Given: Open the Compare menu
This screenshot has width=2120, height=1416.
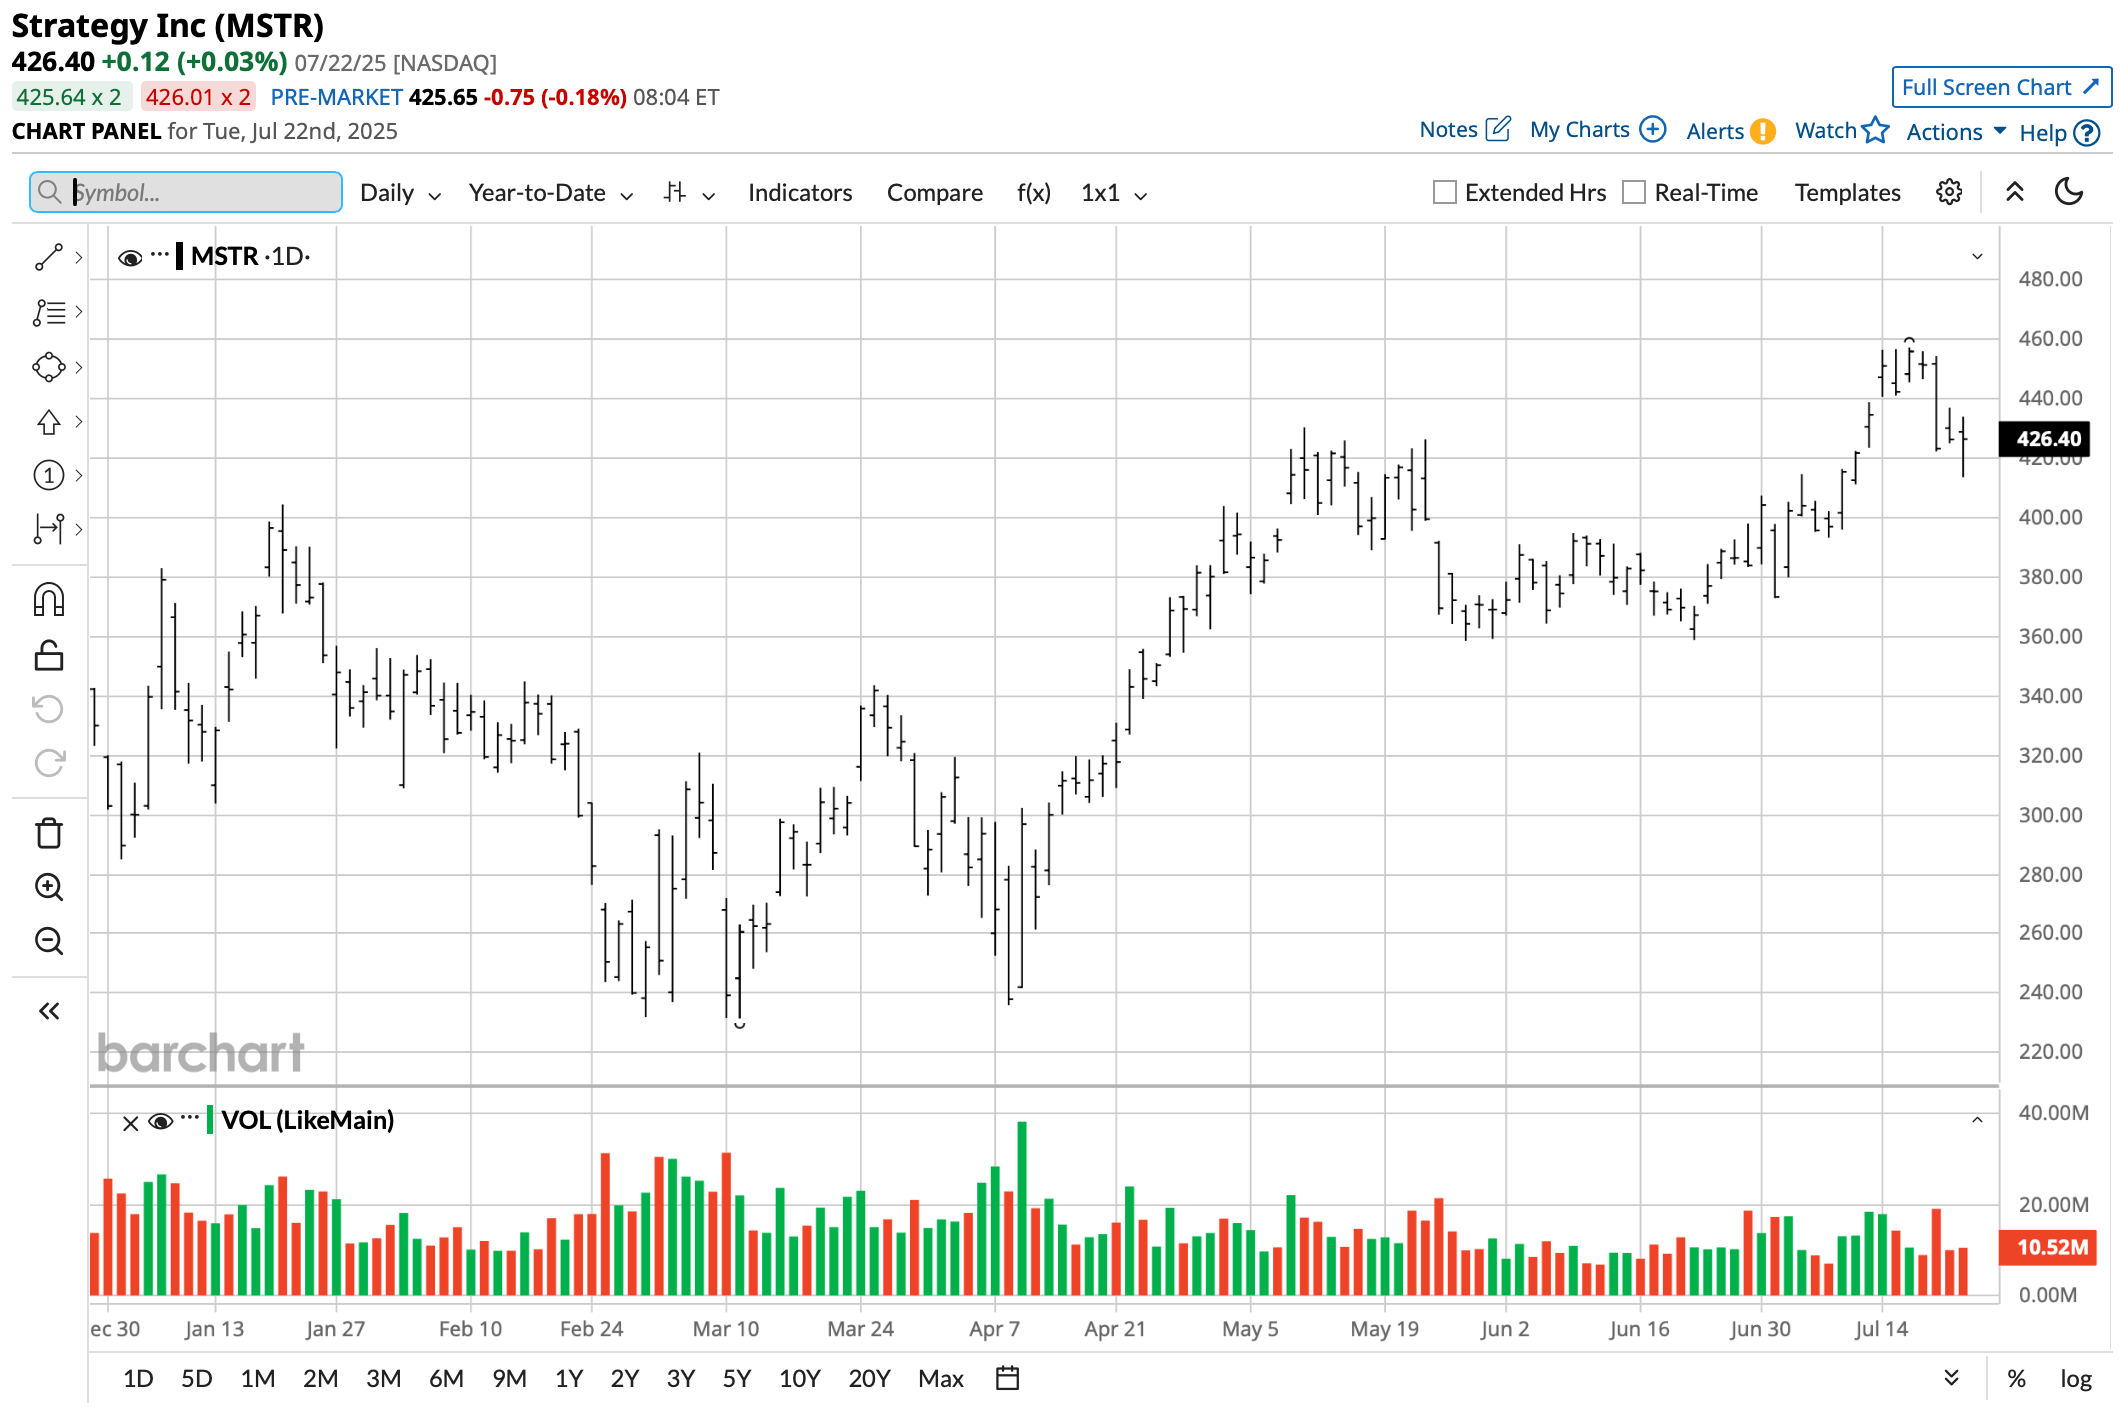Looking at the screenshot, I should 934,193.
